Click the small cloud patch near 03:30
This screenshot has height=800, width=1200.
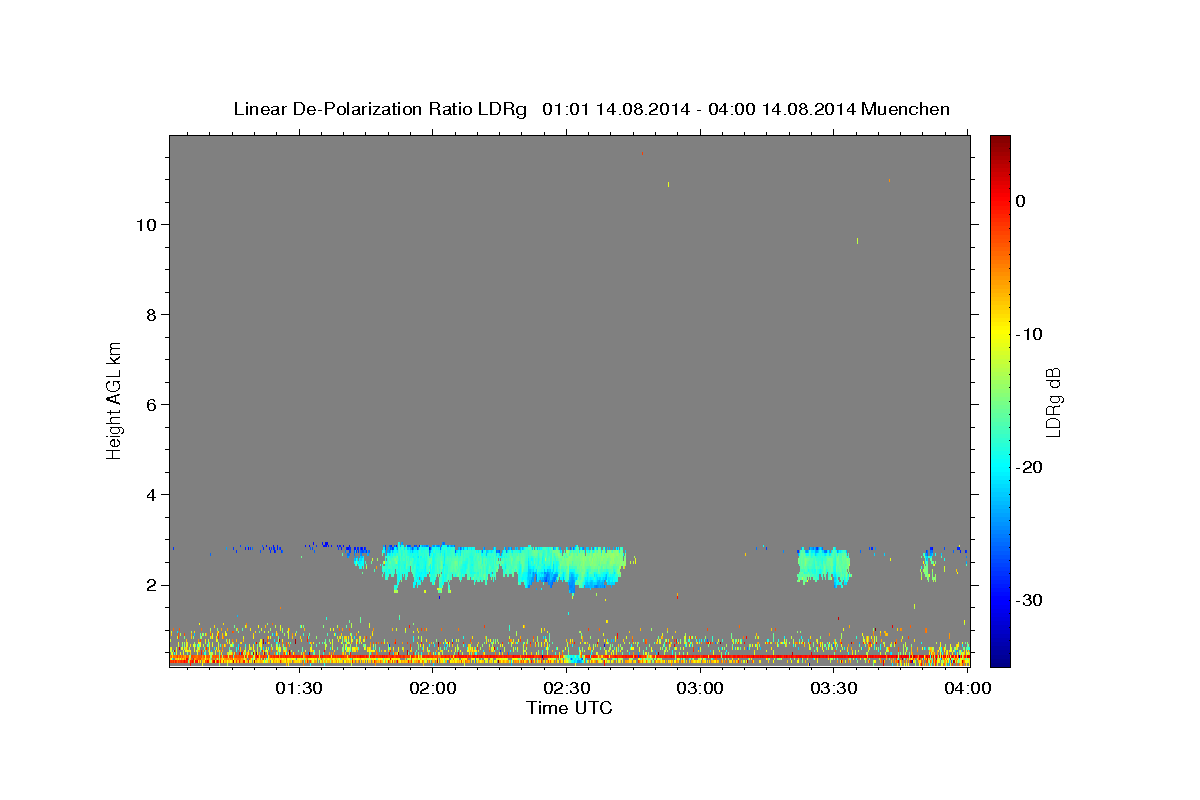click(823, 566)
